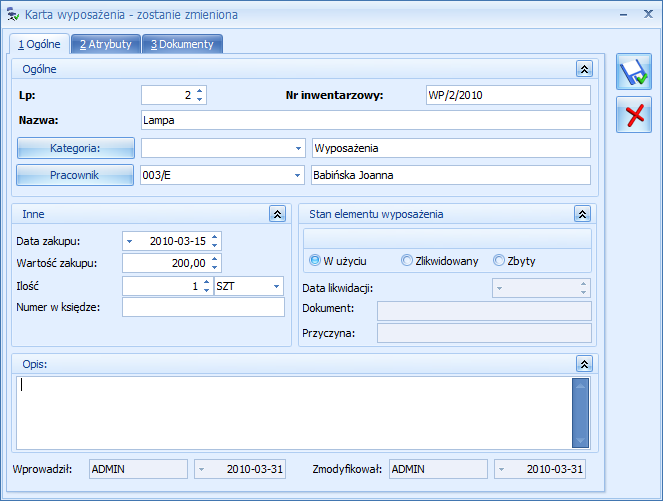Collapse the Opis section
The image size is (663, 501).
click(x=584, y=364)
